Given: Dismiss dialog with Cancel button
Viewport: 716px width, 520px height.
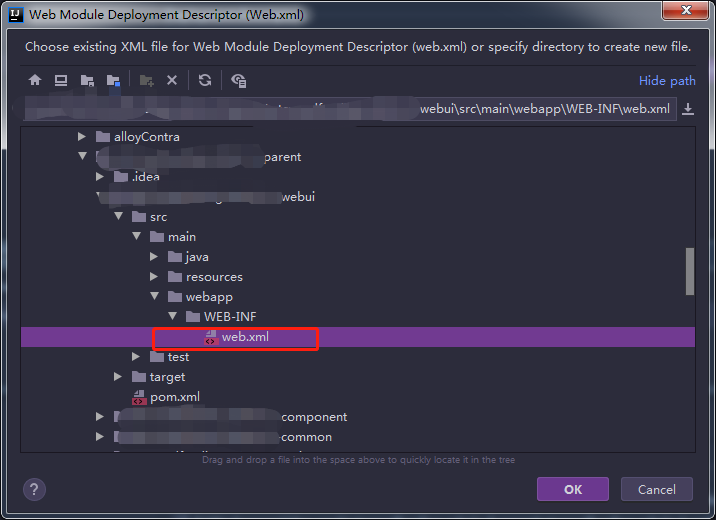Looking at the screenshot, I should (656, 489).
